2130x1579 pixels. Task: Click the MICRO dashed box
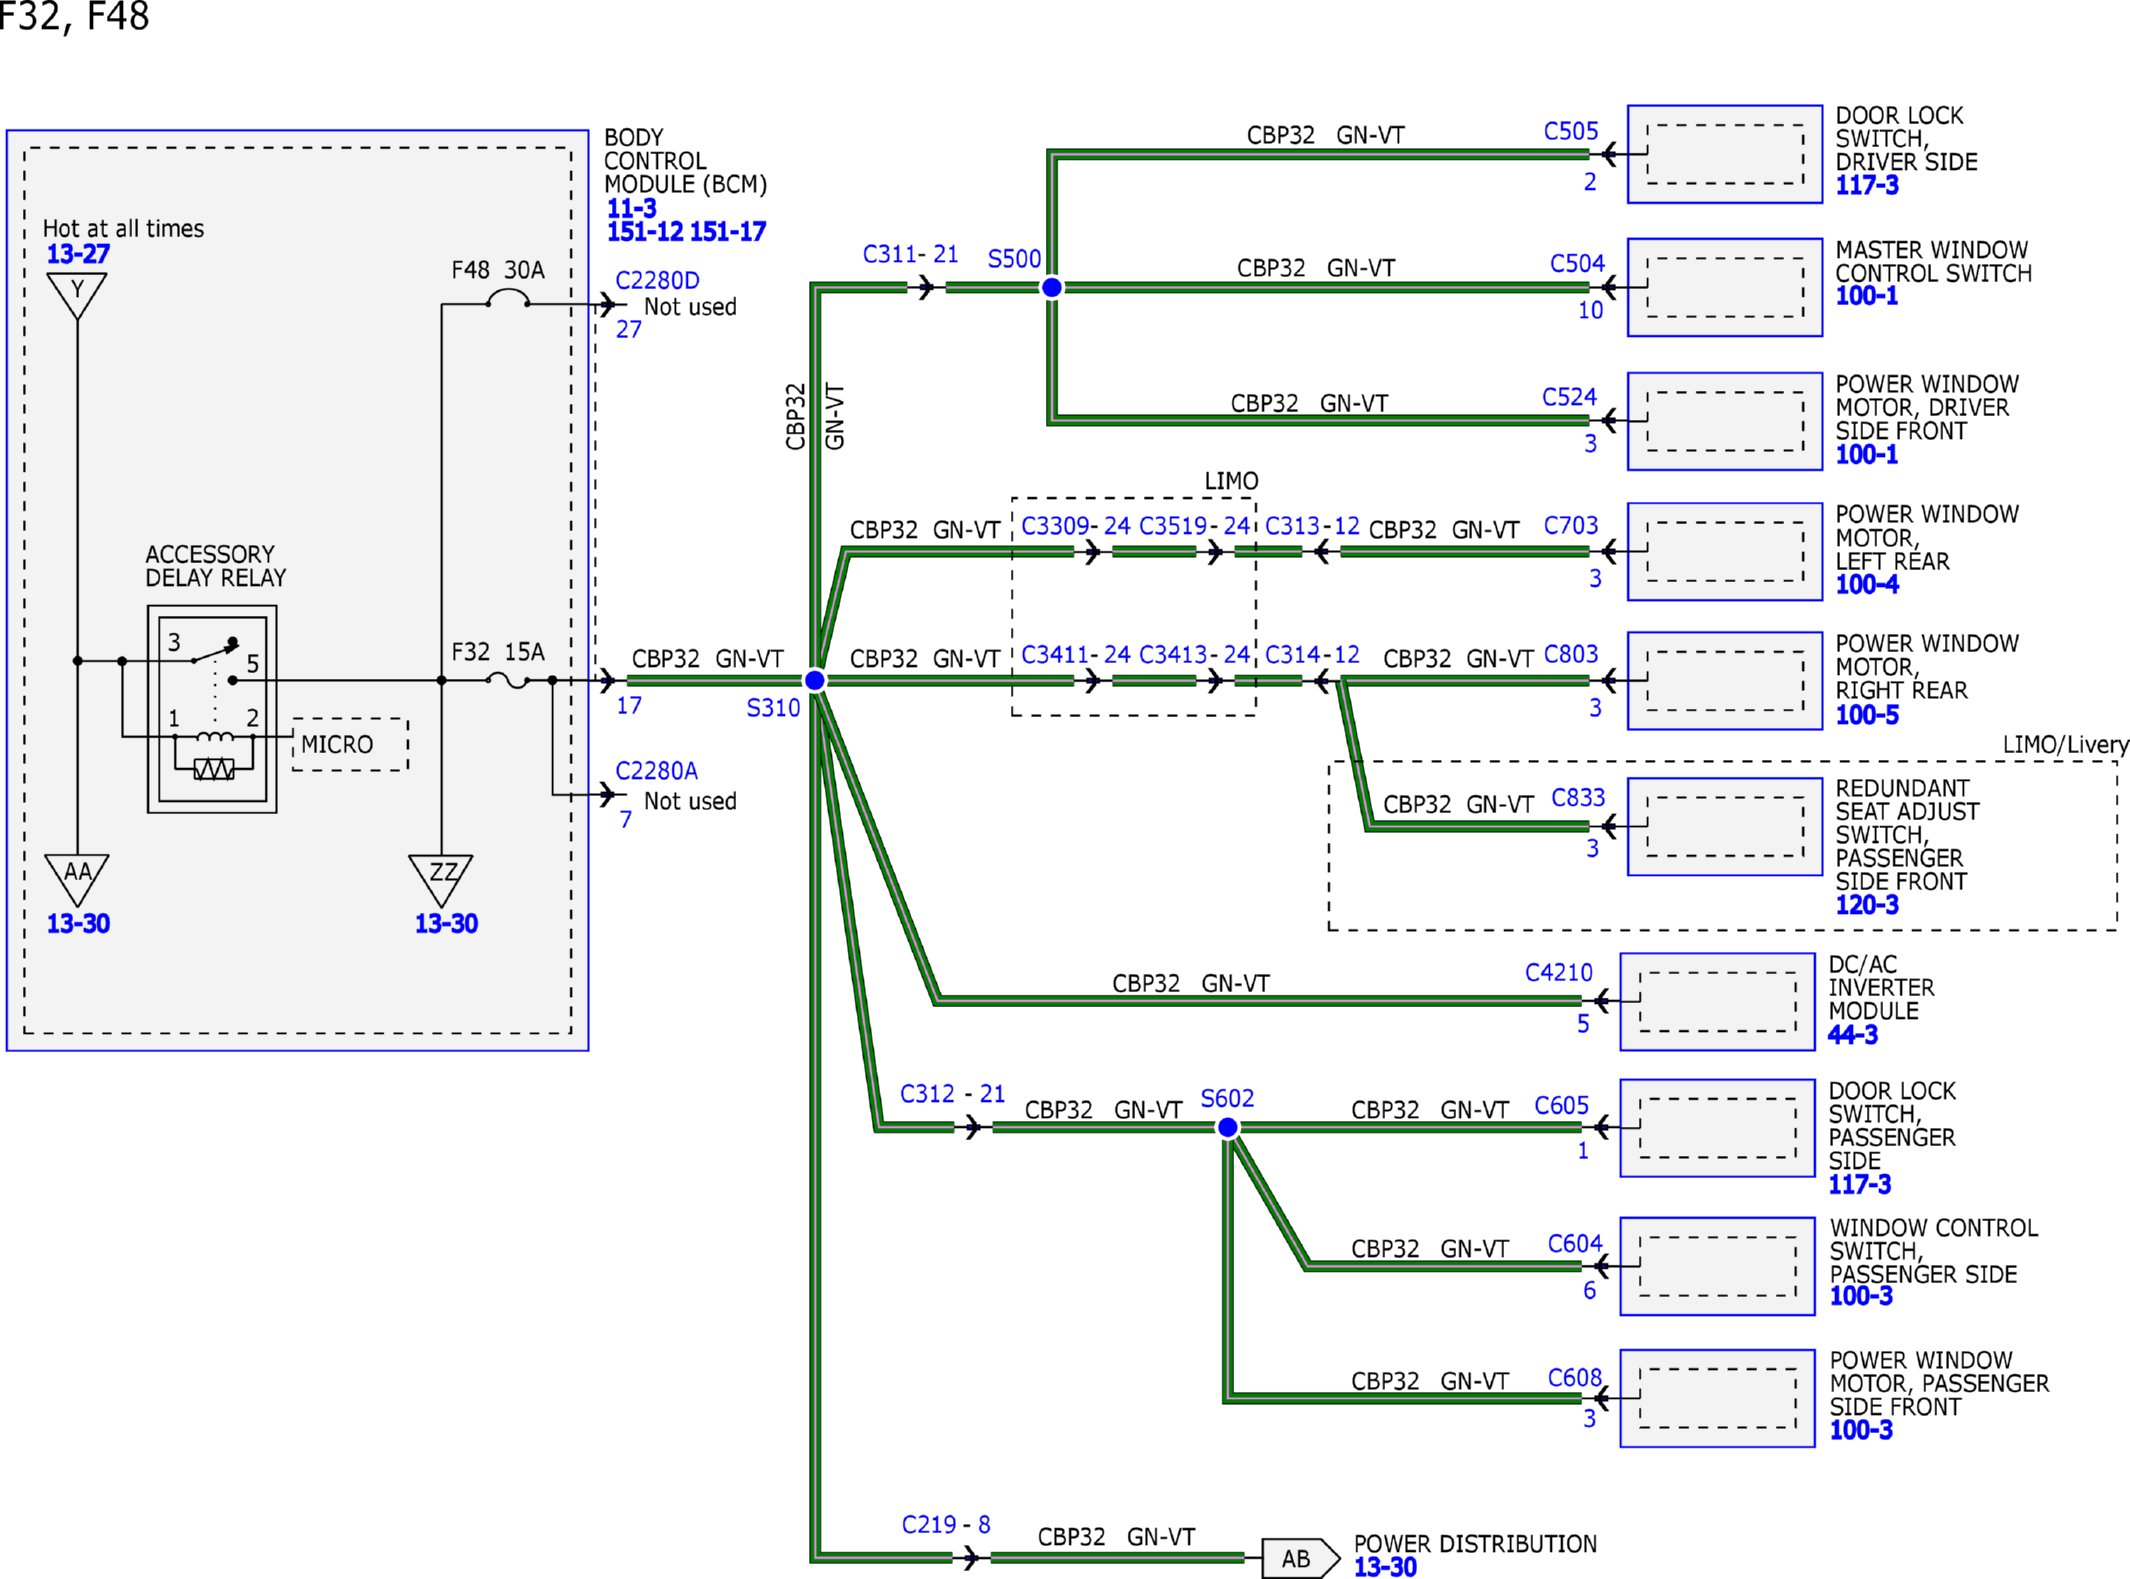(350, 745)
